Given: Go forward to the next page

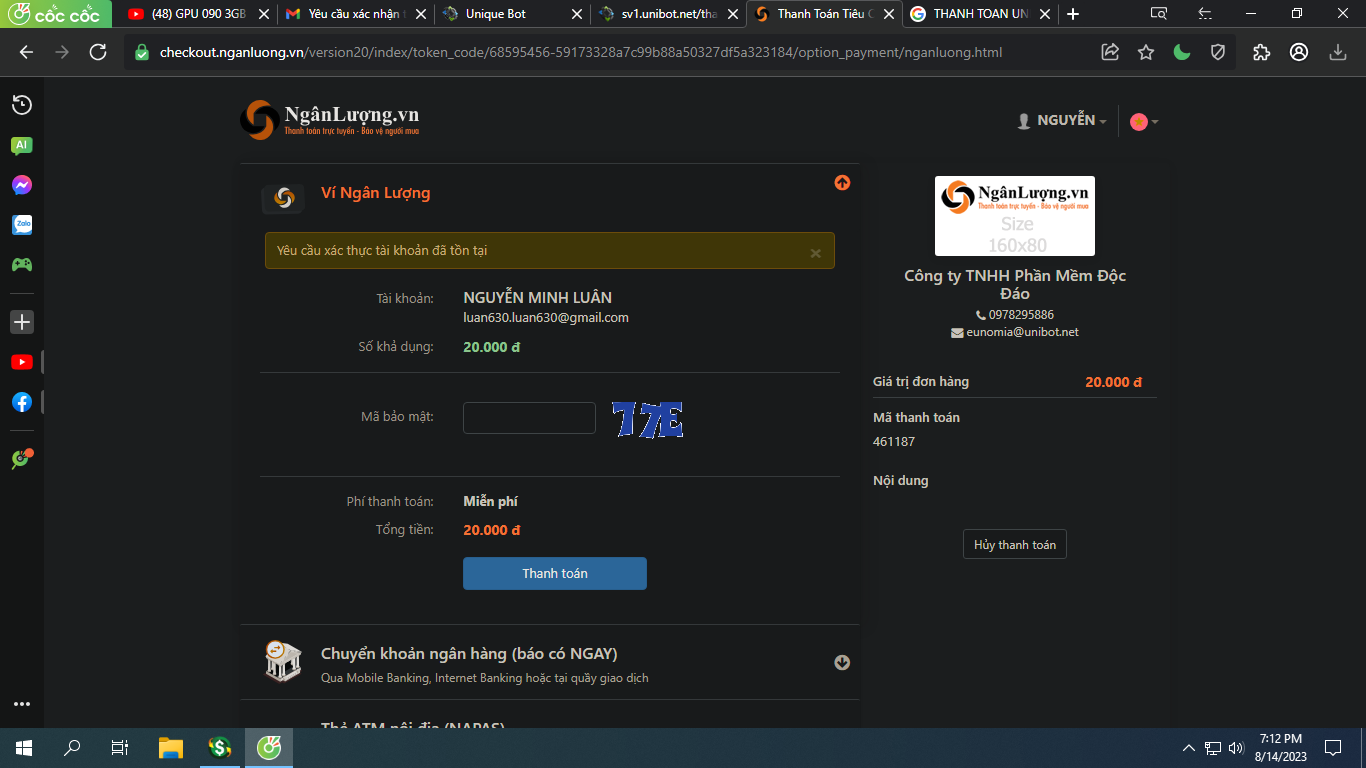Looking at the screenshot, I should tap(62, 52).
